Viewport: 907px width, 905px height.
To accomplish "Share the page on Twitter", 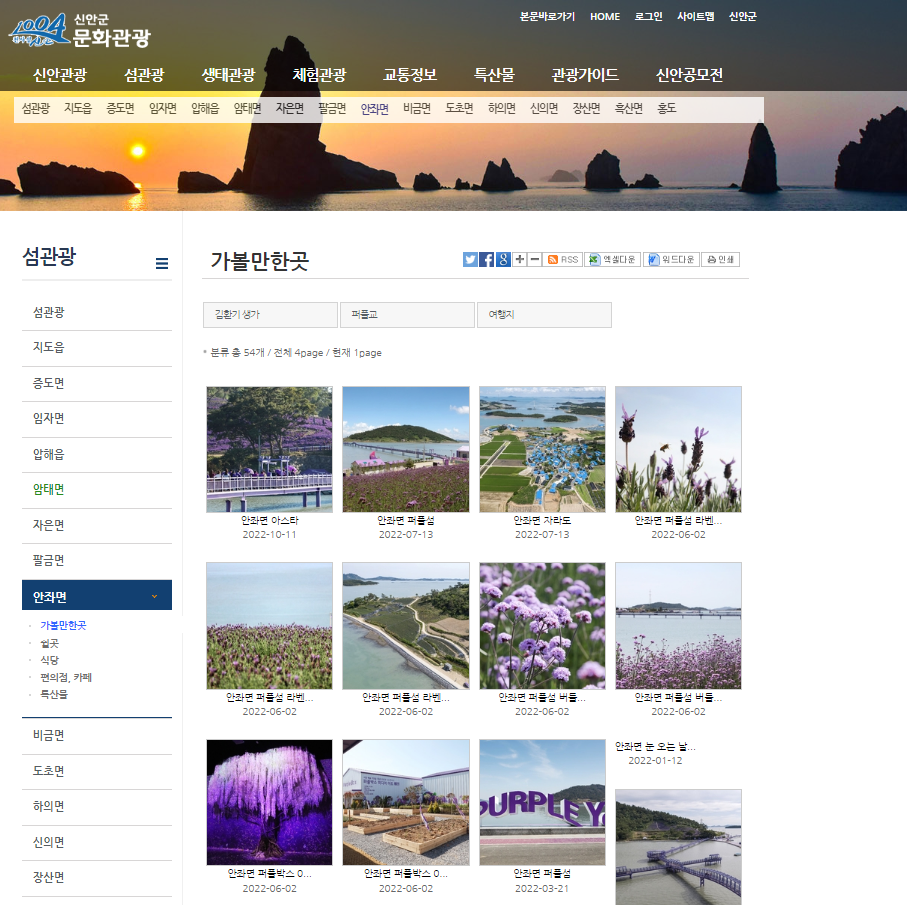I will coord(470,259).
